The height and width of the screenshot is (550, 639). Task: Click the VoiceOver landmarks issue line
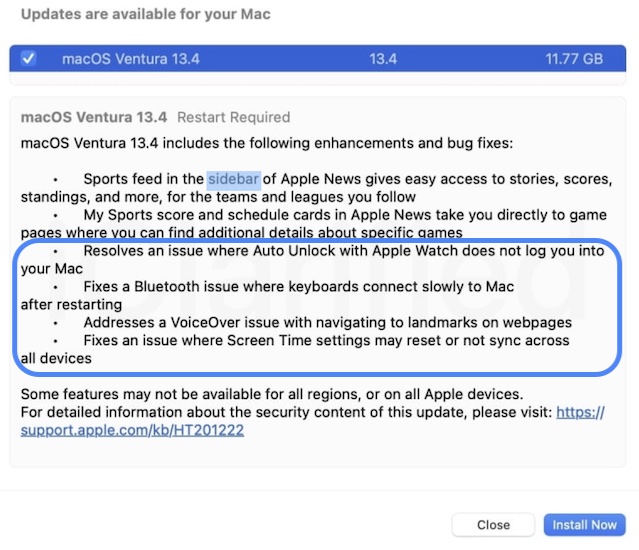328,323
